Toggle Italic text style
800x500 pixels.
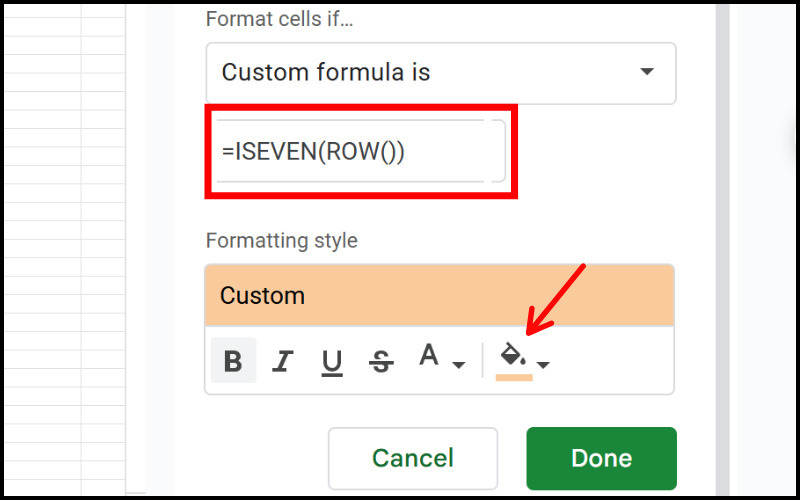point(283,361)
